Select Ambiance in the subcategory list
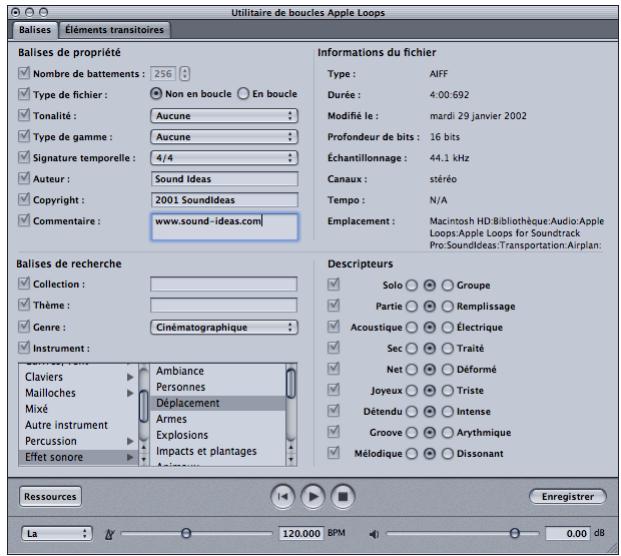Viewport: 621px width, 556px height. [218, 371]
